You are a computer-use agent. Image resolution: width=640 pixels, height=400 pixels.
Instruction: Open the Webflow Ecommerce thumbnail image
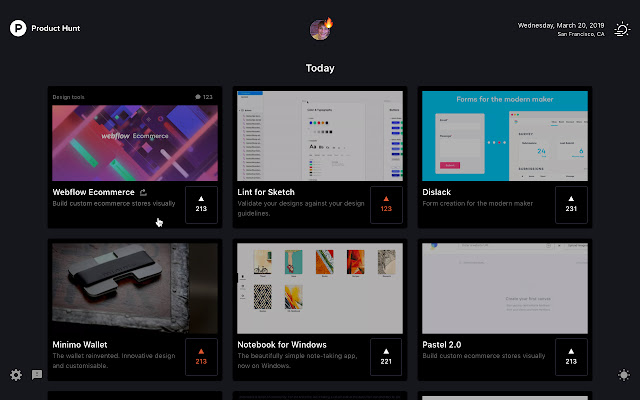click(x=135, y=143)
